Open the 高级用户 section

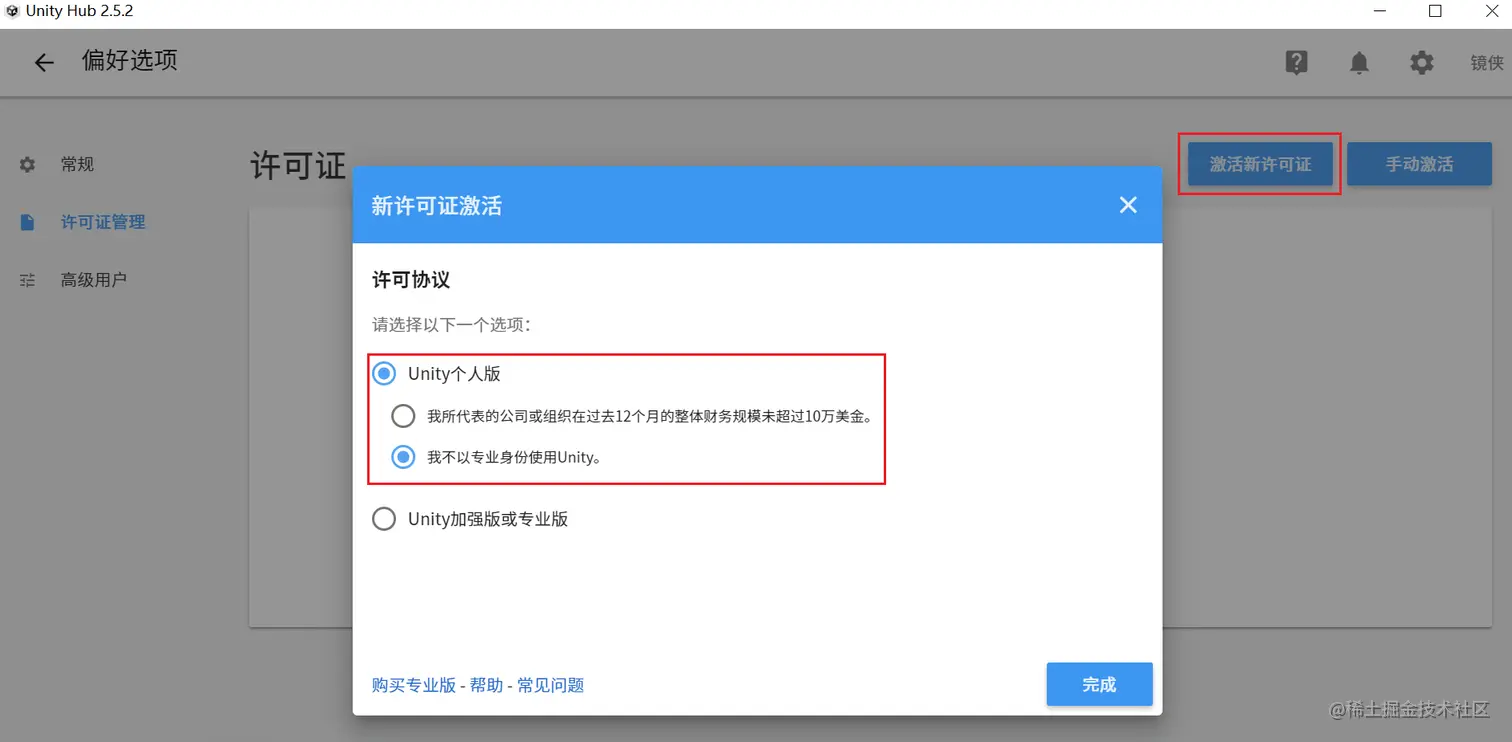[x=94, y=280]
